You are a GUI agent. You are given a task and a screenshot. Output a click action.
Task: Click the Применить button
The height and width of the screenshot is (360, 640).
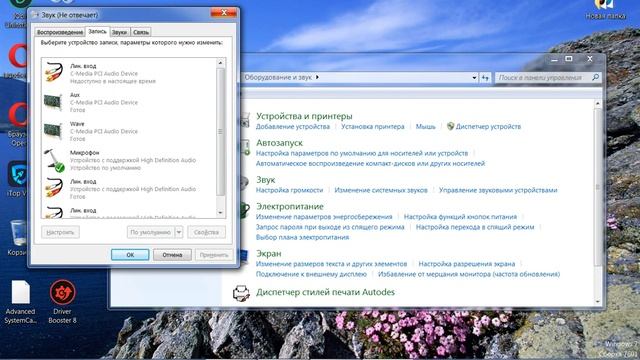click(214, 255)
